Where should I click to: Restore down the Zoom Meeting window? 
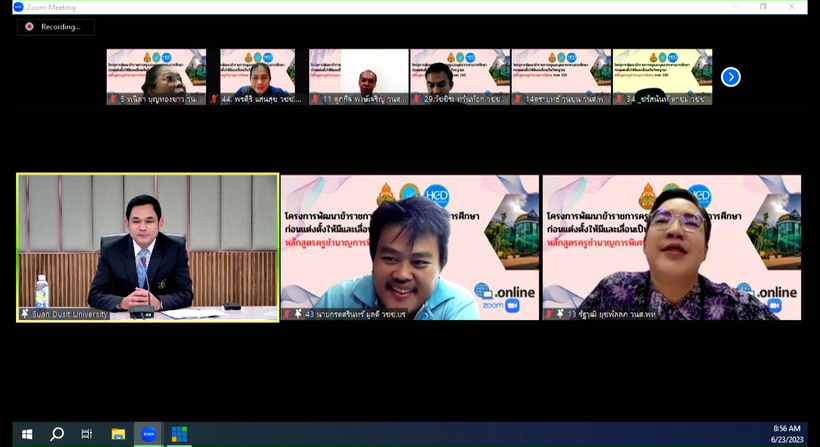[764, 7]
